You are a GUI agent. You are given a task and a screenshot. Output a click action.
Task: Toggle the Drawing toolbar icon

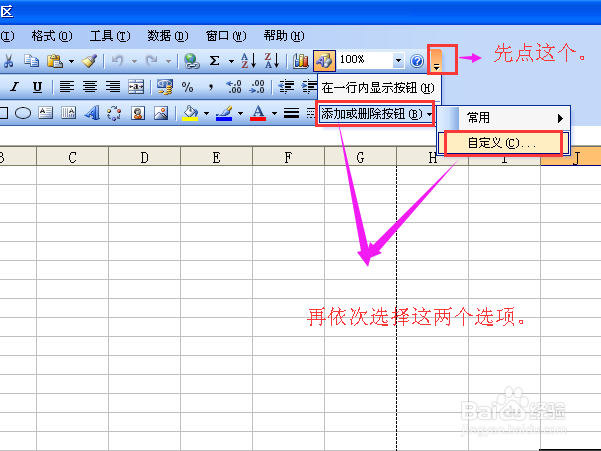[324, 61]
